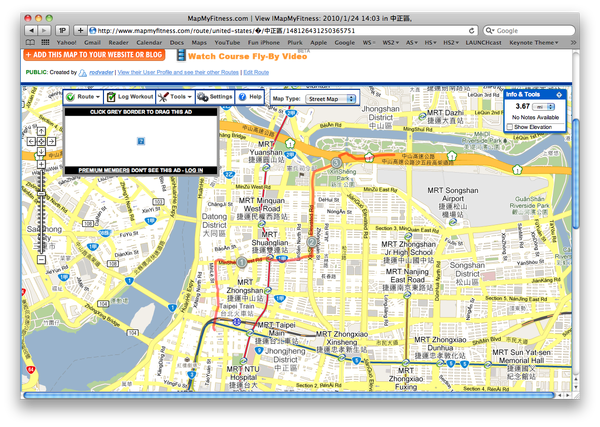Reload the page using the refresh icon

472,31
